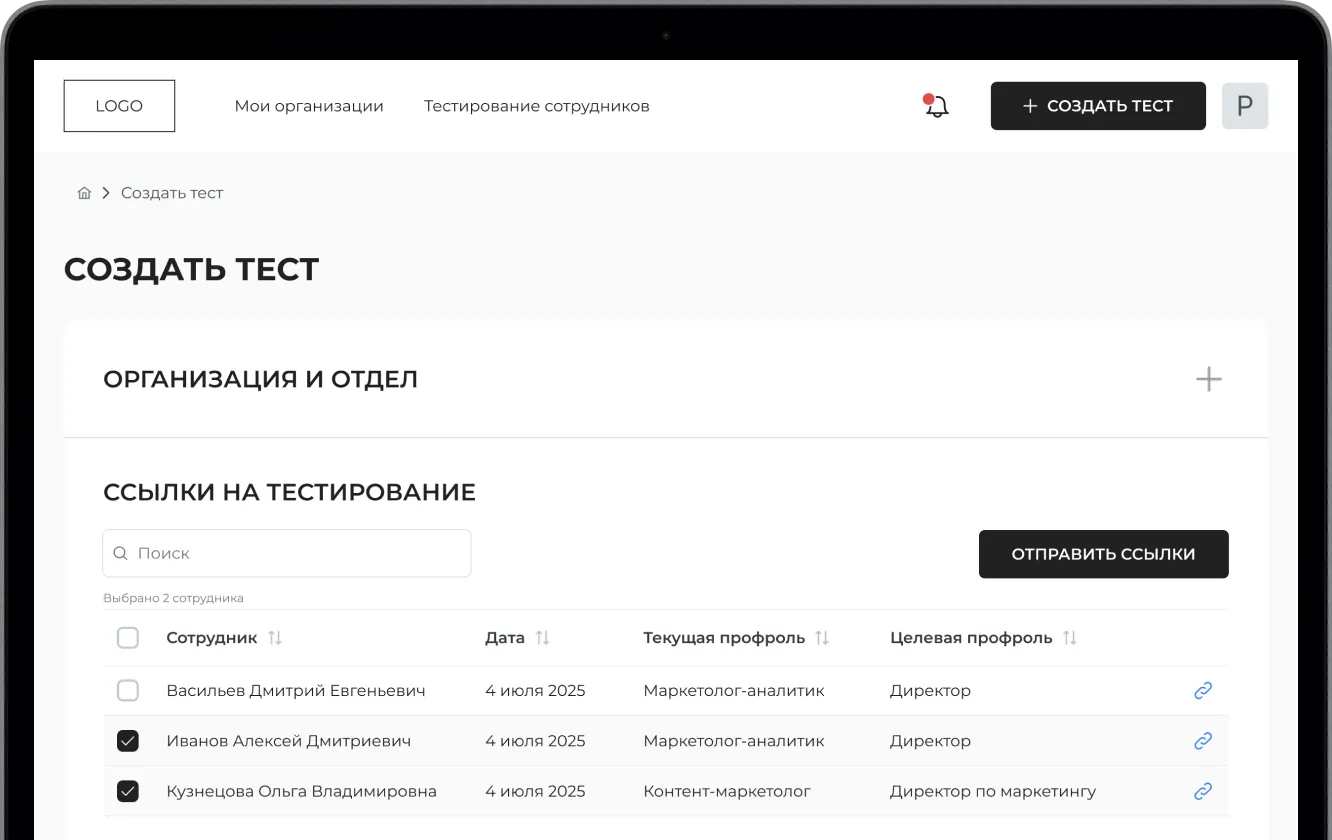1332x840 pixels.
Task: Uncheck the box for Кузнецова Ольга Владимировна
Action: 128,791
